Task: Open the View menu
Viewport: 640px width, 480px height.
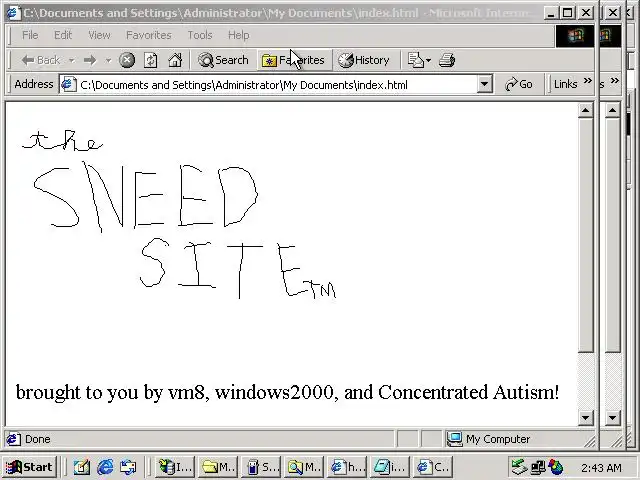Action: [x=99, y=35]
